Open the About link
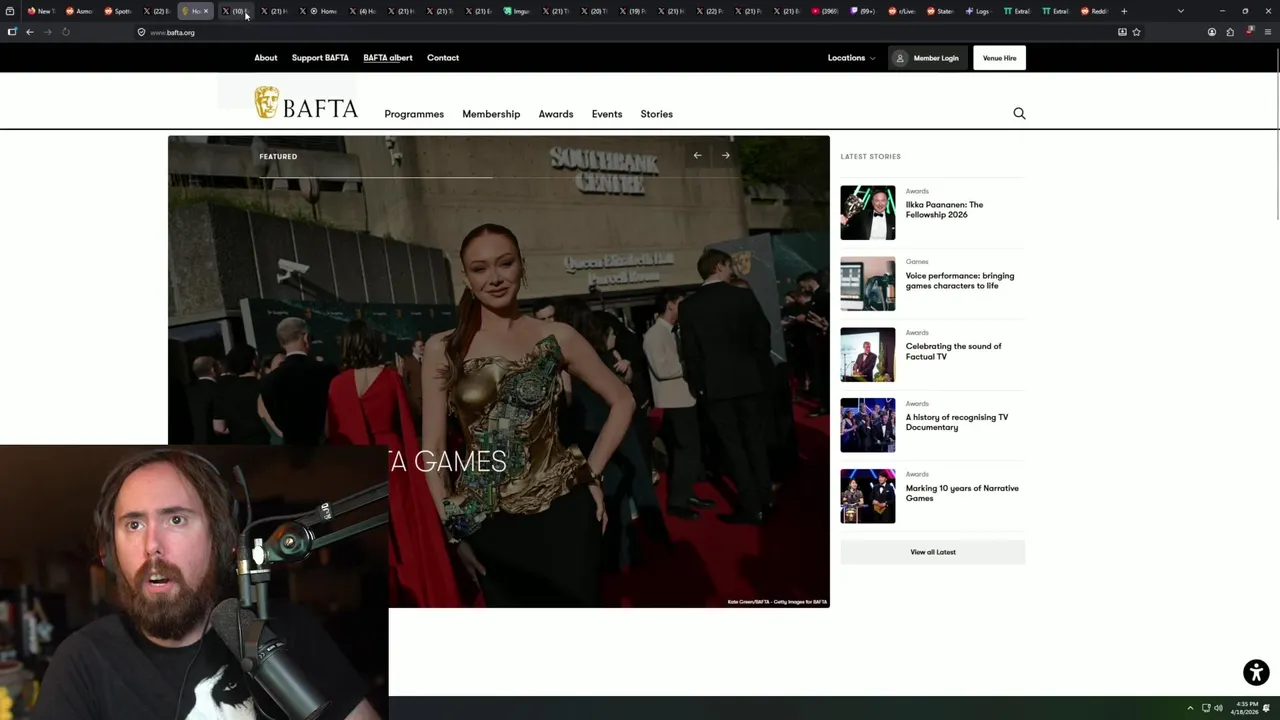The image size is (1280, 720). point(266,58)
